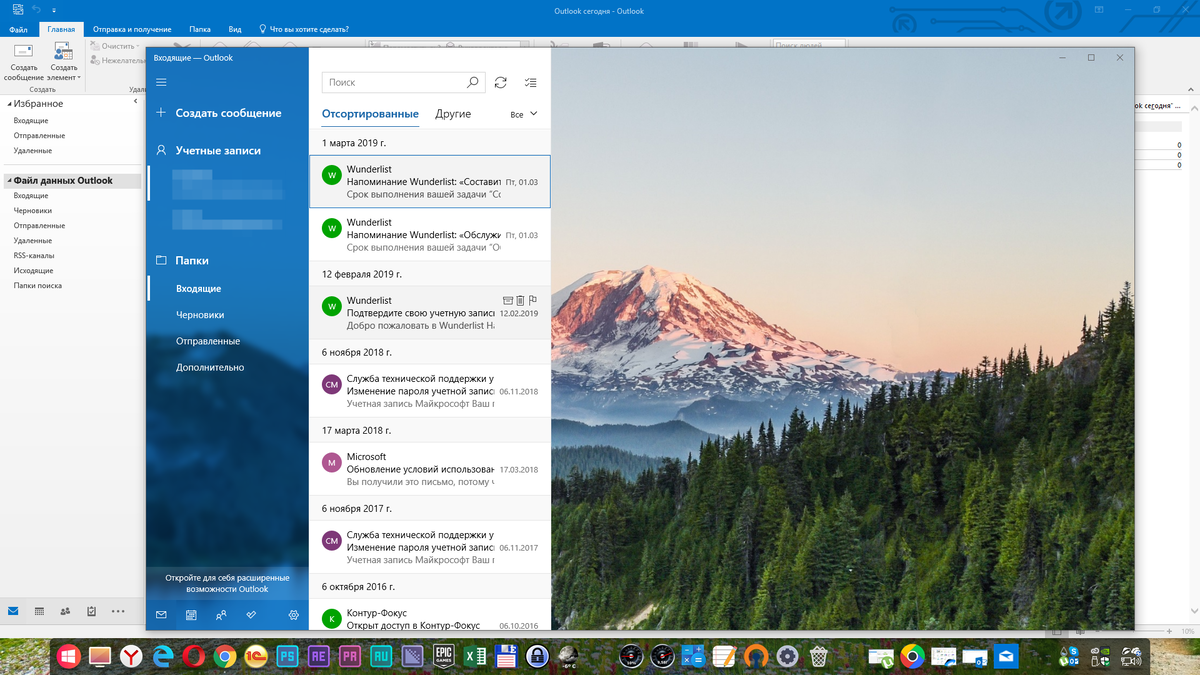Click the plus icon beside Создать сообщение
This screenshot has height=675, width=1200.
[x=161, y=113]
